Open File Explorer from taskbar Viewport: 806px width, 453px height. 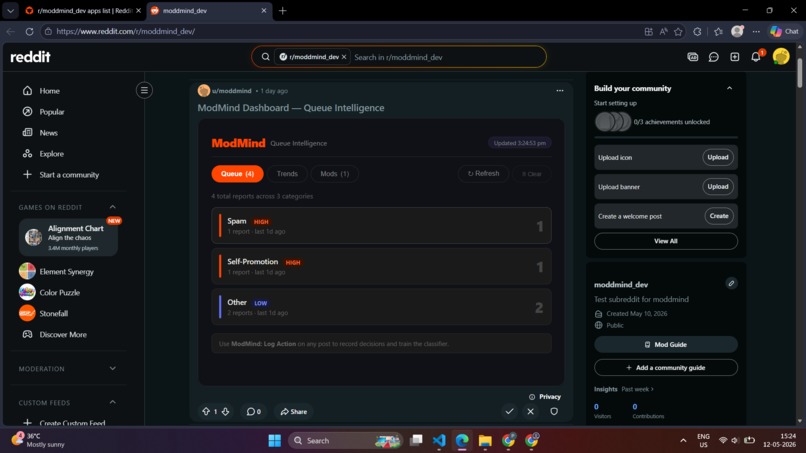point(485,441)
